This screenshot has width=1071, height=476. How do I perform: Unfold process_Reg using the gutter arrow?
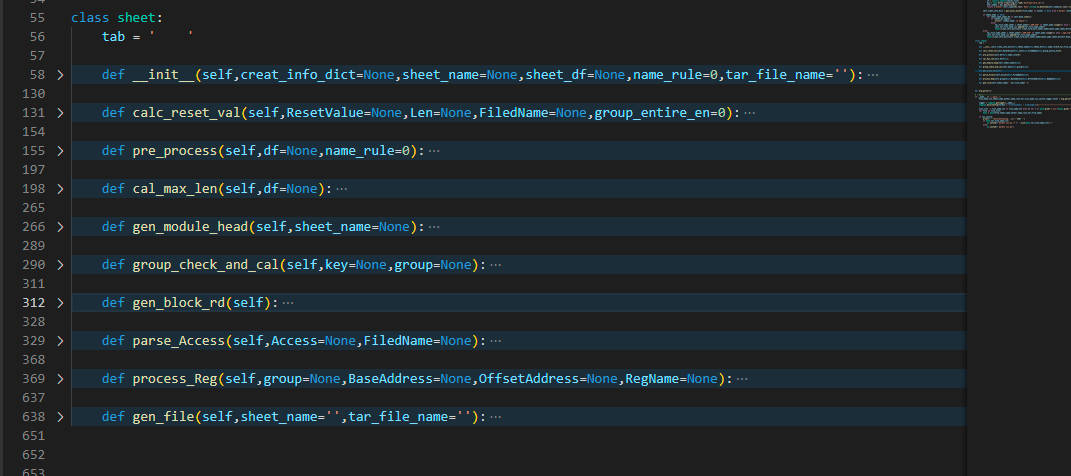pyautogui.click(x=60, y=379)
